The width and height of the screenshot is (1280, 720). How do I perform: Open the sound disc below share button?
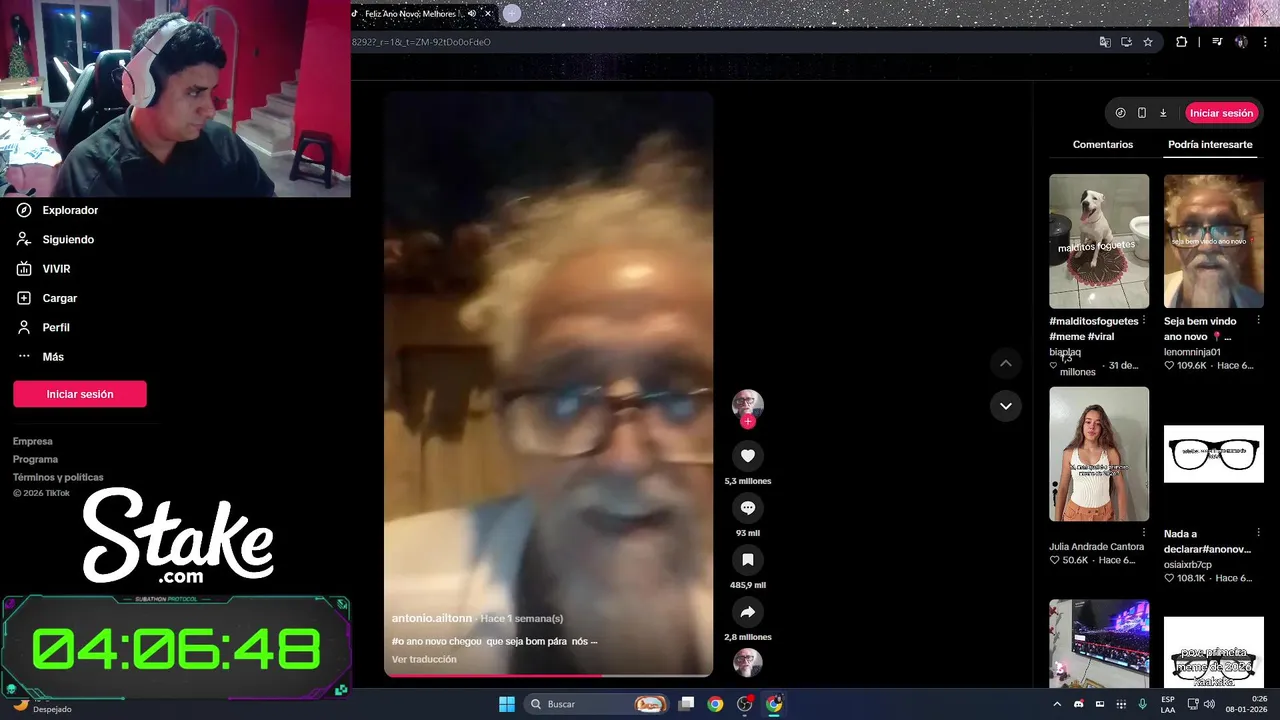pyautogui.click(x=747, y=662)
